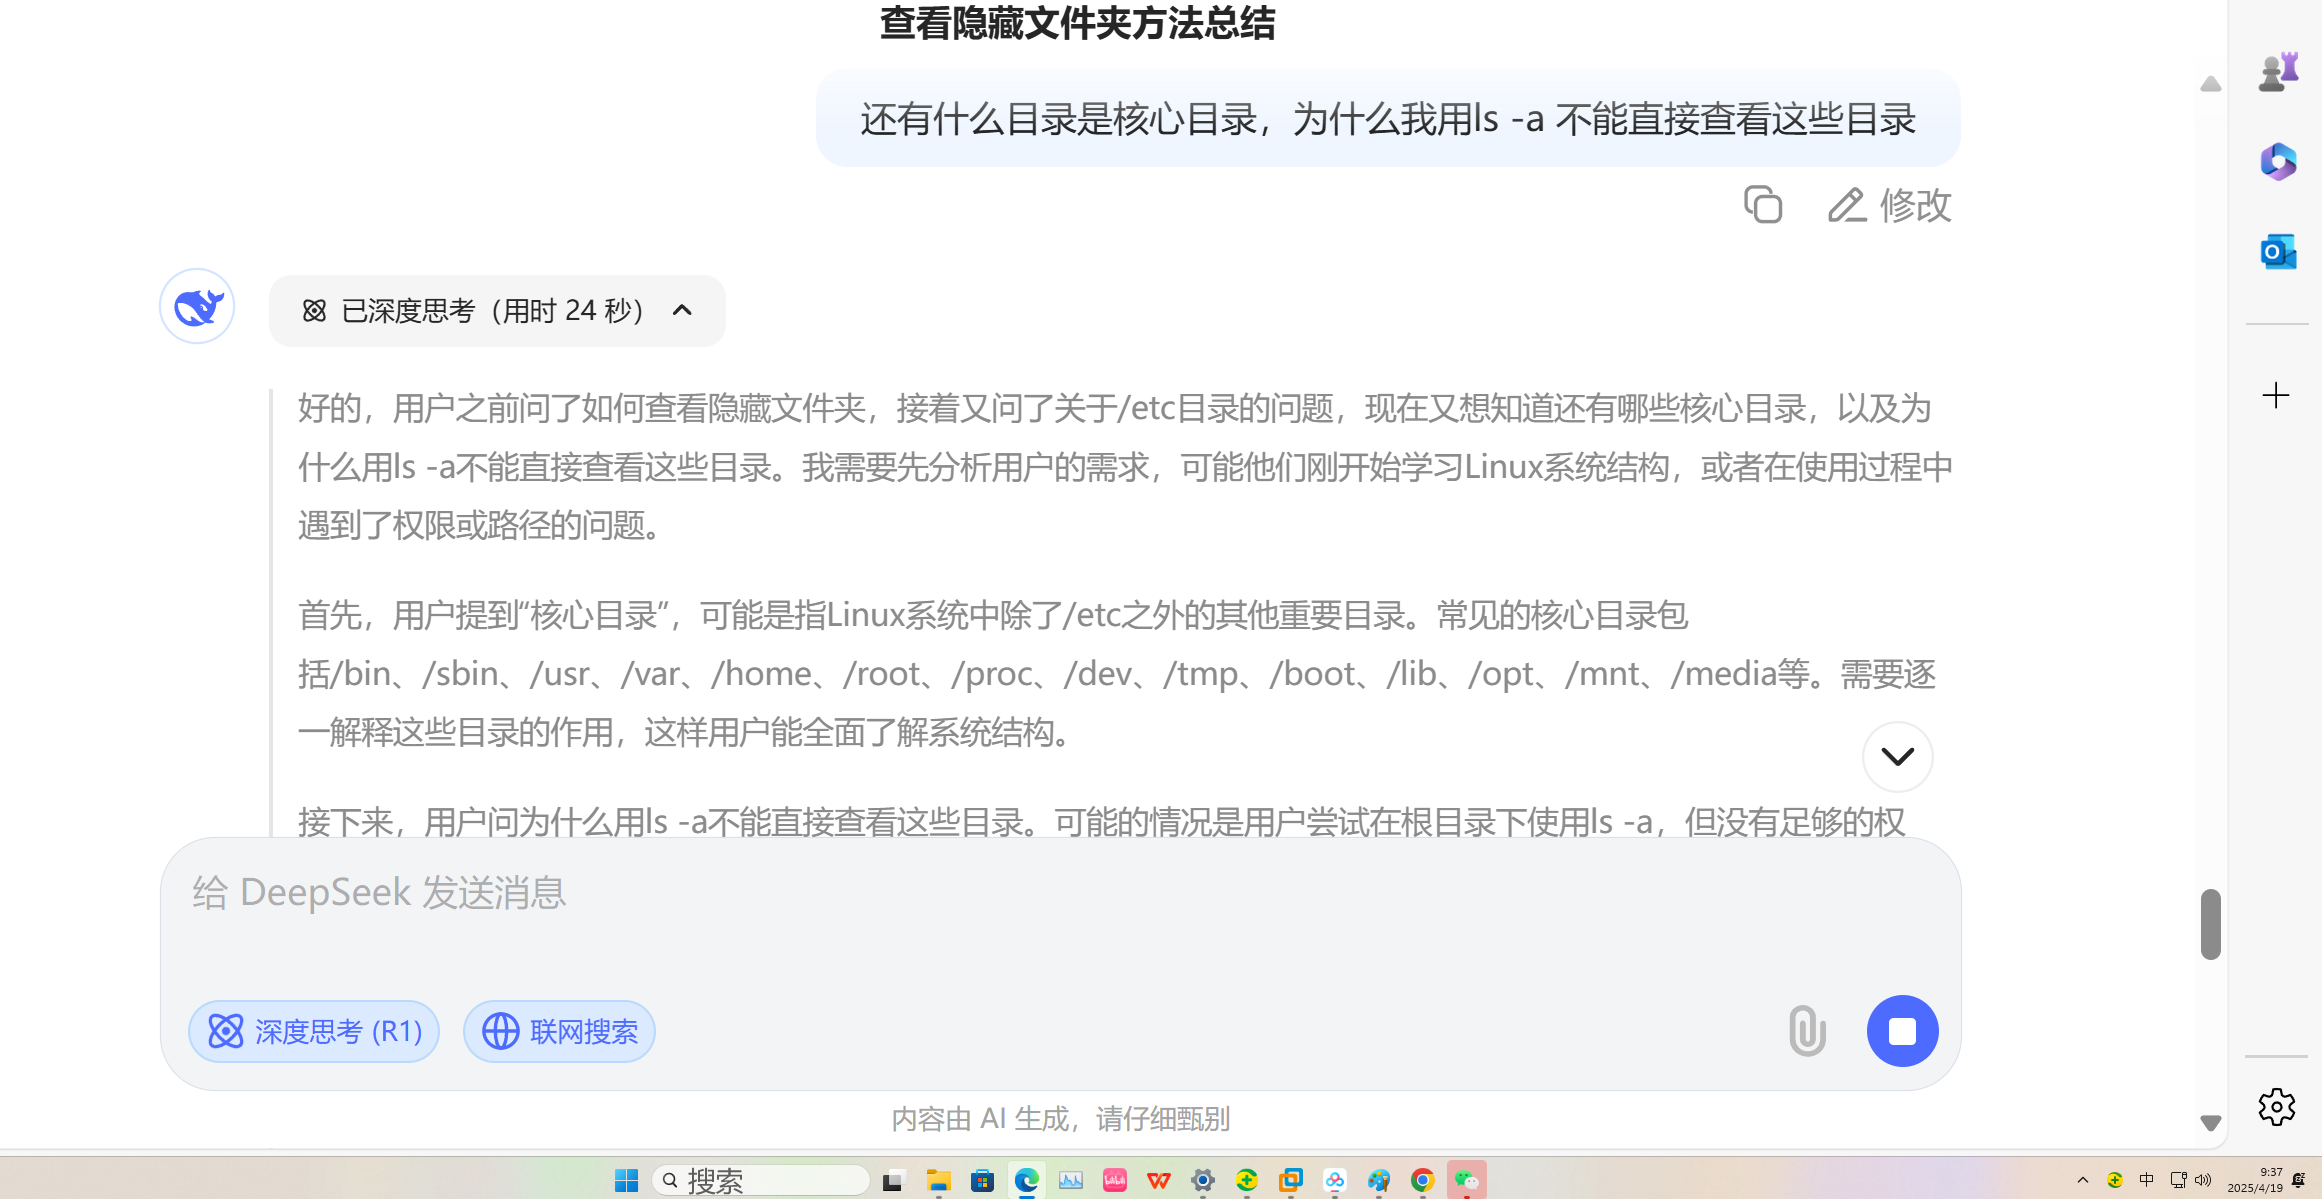Open WeChat from the taskbar
Screen dimensions: 2322x1199
1466,1181
